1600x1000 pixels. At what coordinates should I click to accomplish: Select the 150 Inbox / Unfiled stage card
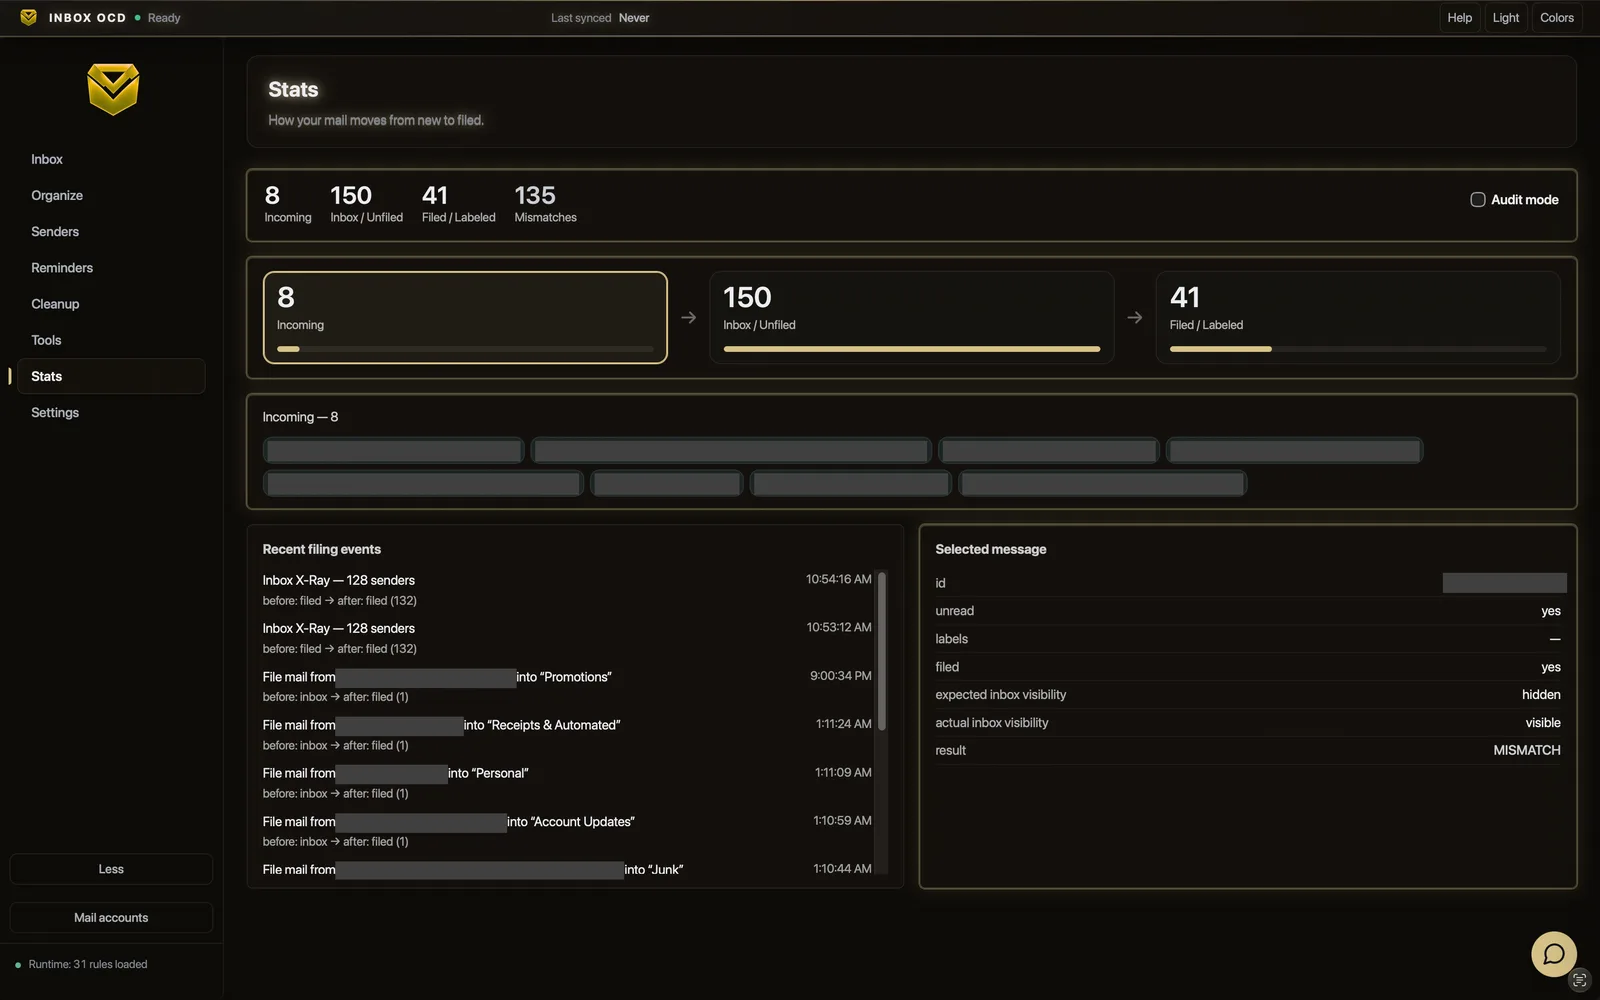click(911, 317)
